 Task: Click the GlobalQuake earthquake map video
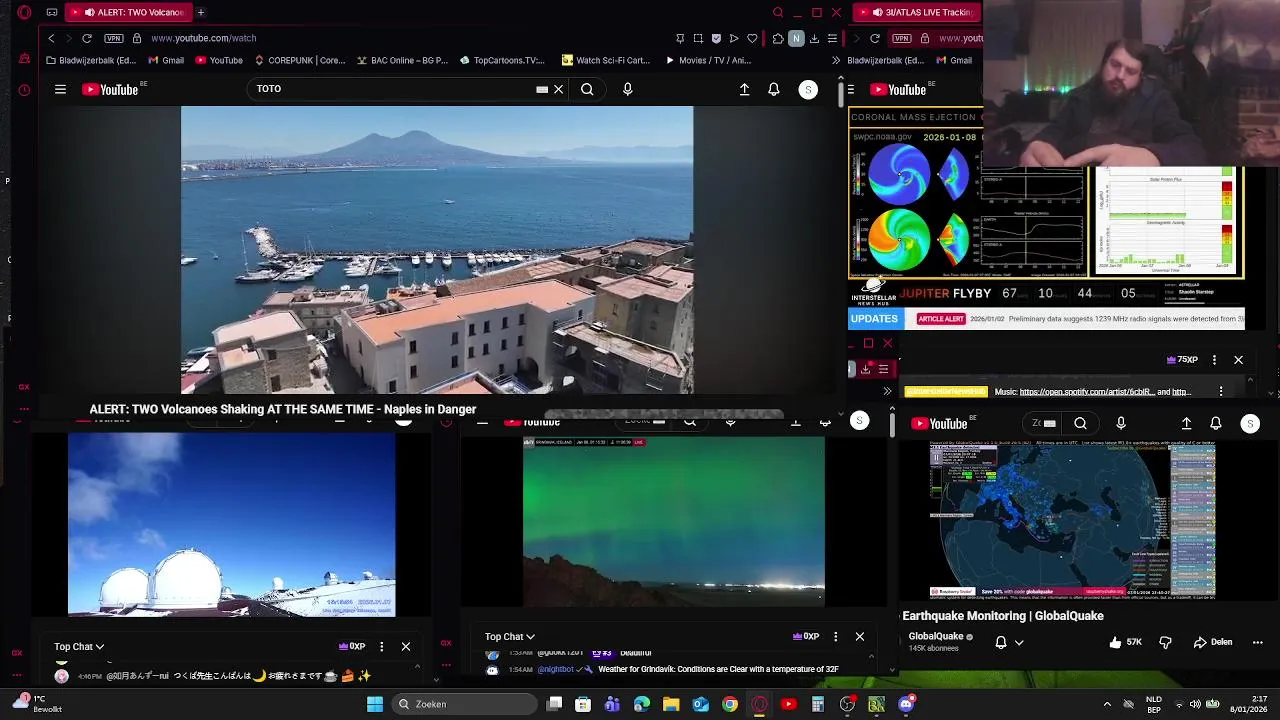point(1073,521)
